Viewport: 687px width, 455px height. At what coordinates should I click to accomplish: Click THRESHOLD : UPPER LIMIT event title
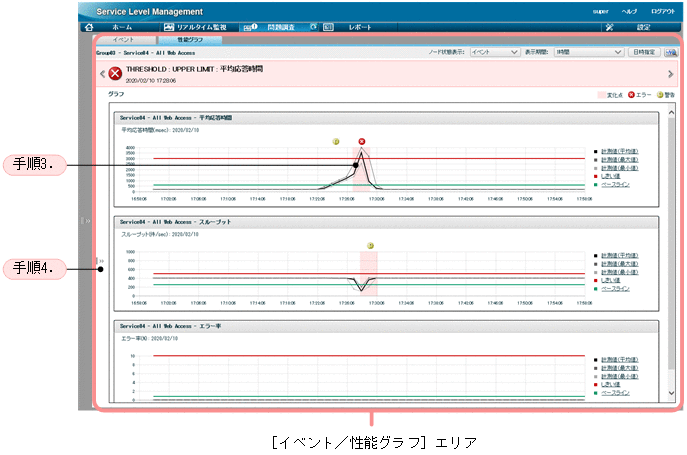[x=194, y=69]
